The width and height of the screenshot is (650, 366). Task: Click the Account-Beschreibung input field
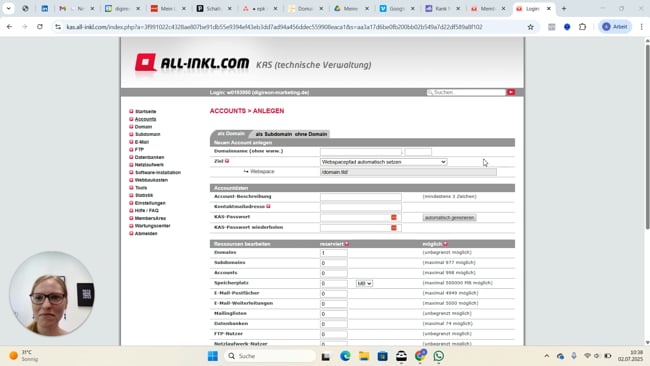[361, 197]
